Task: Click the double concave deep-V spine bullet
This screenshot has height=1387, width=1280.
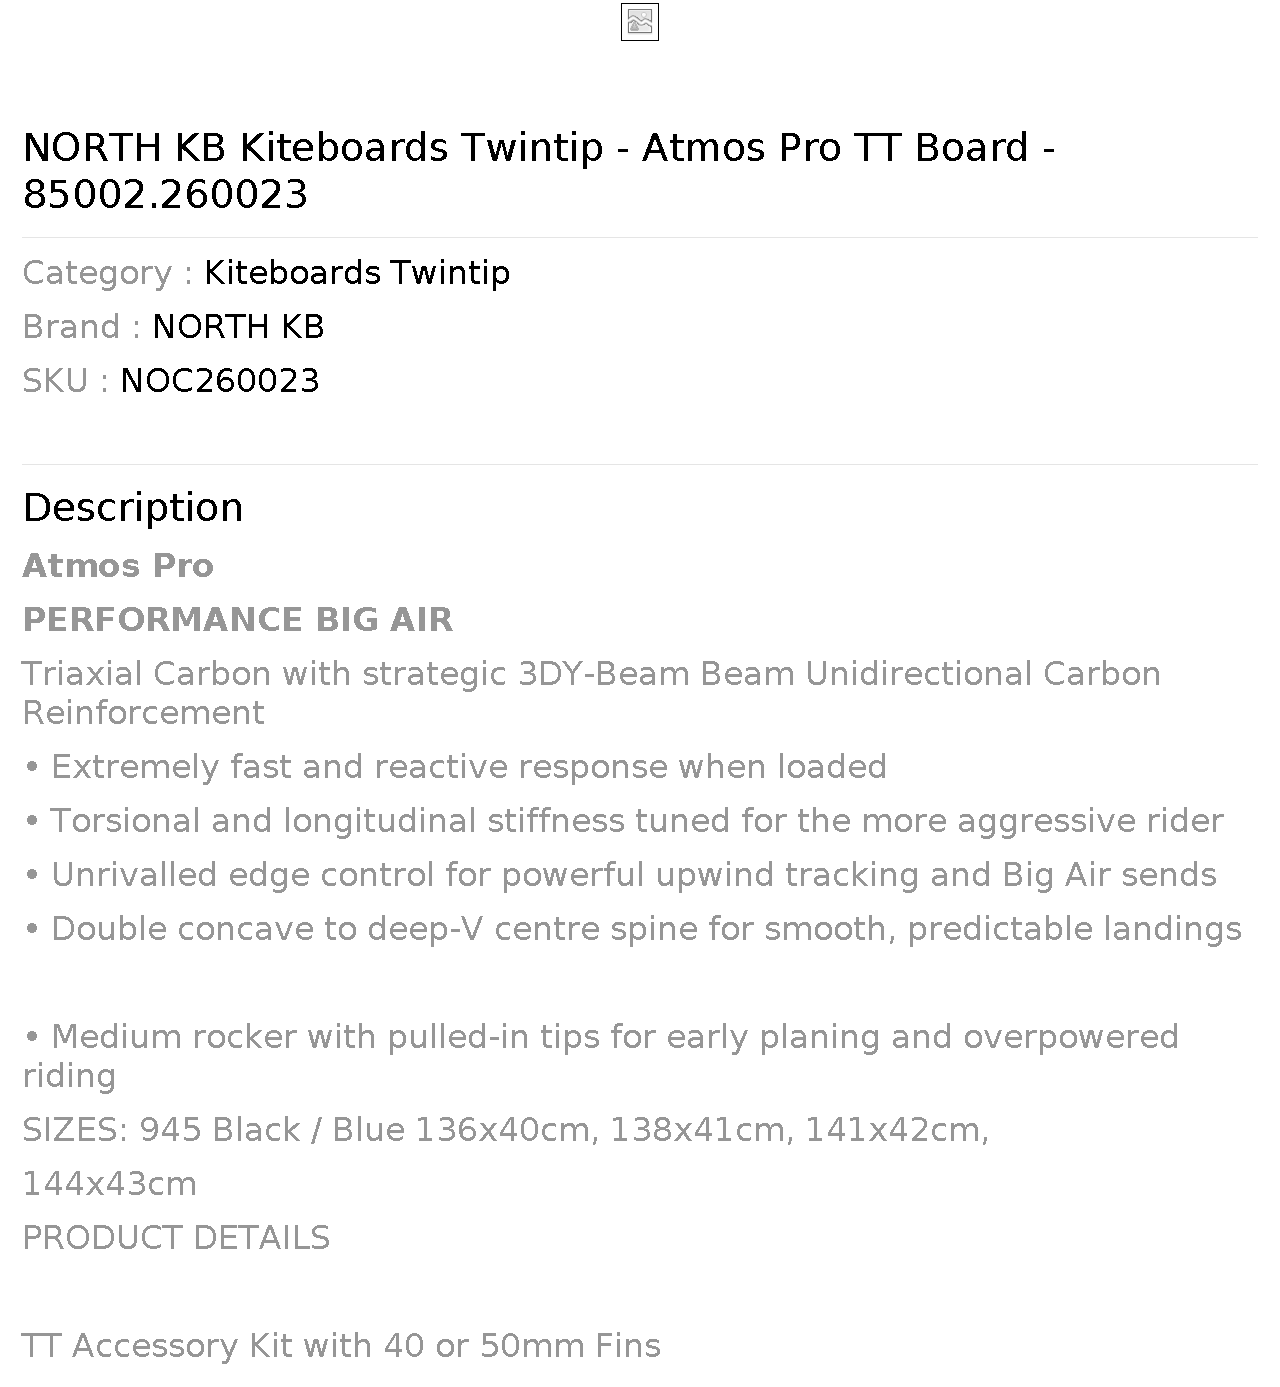Action: click(632, 929)
